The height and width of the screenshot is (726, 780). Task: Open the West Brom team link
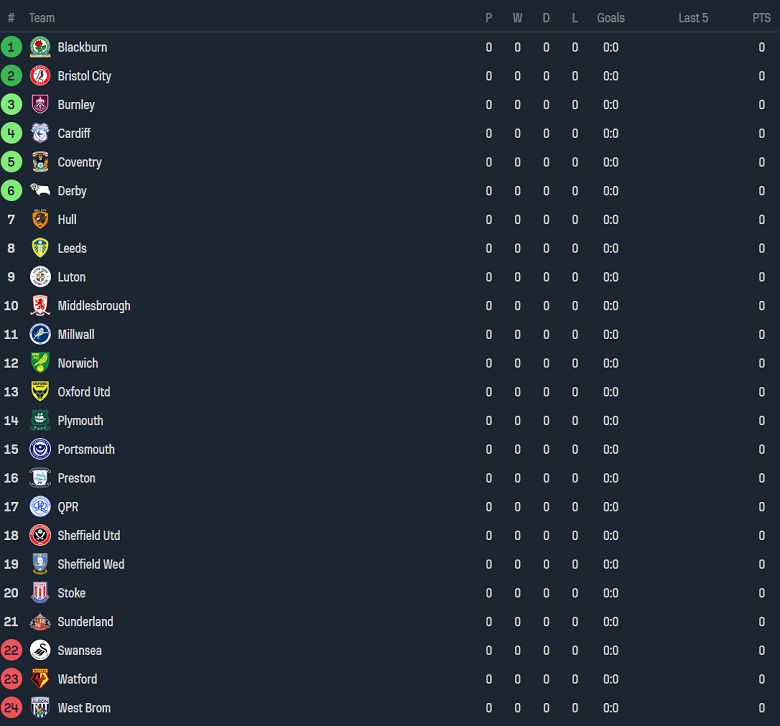click(x=84, y=708)
